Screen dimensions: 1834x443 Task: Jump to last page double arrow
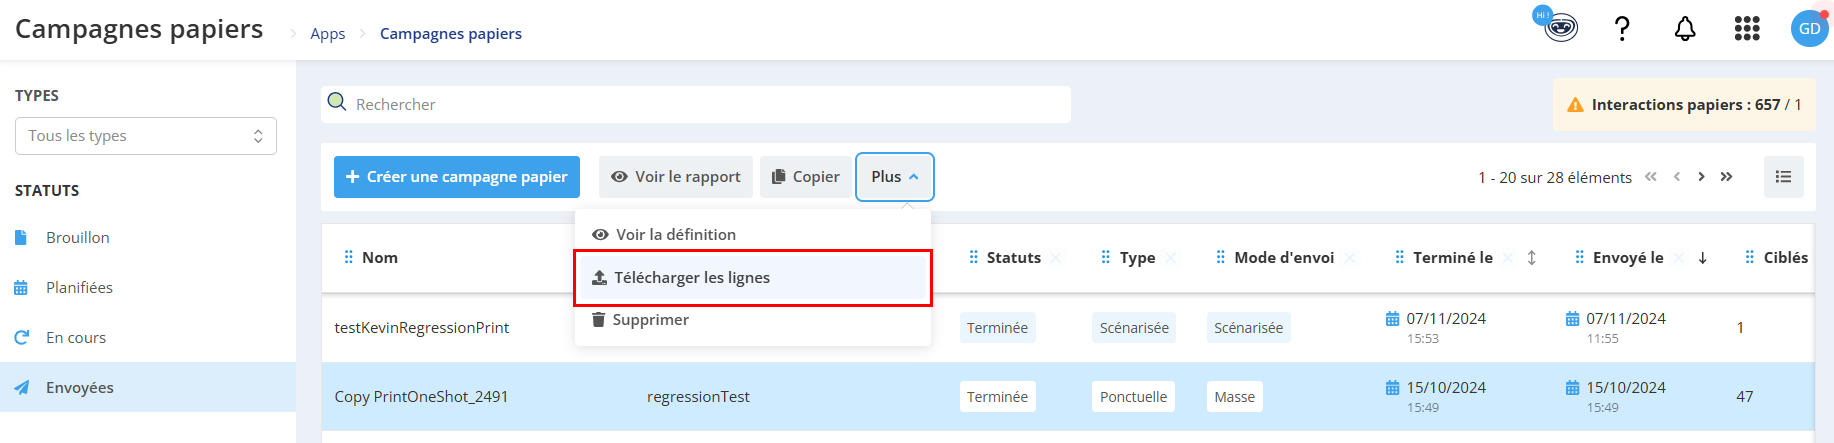[x=1726, y=177]
